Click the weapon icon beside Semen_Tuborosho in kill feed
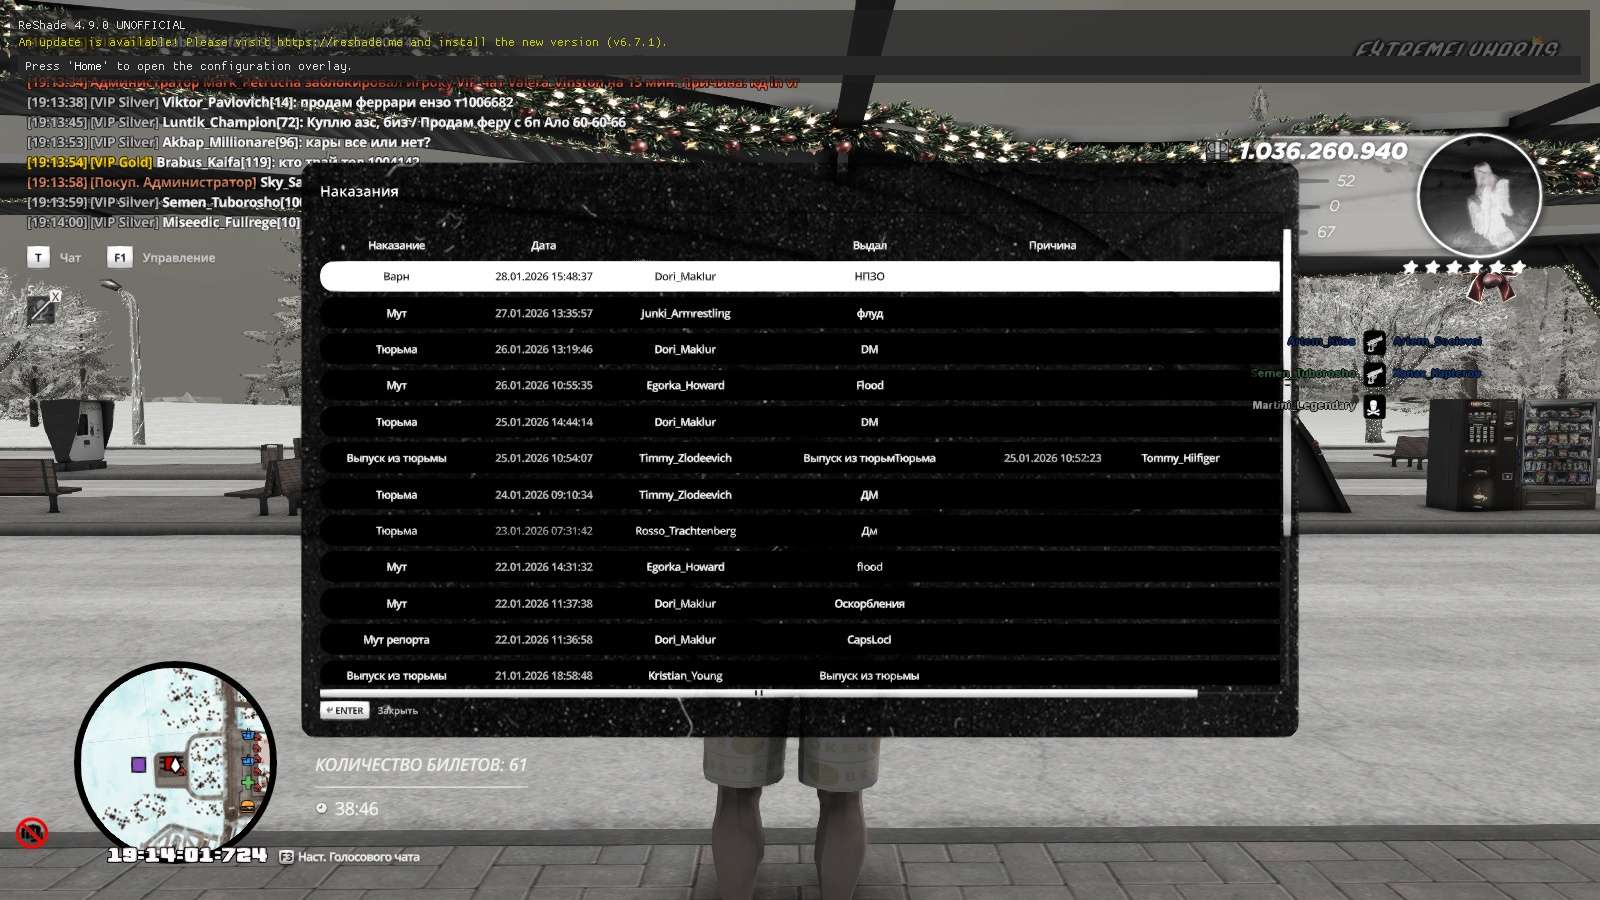Viewport: 1600px width, 900px height. click(1375, 374)
